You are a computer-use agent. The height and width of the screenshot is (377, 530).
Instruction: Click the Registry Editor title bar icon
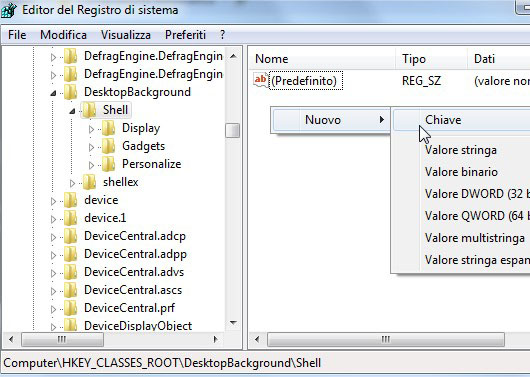(9, 10)
